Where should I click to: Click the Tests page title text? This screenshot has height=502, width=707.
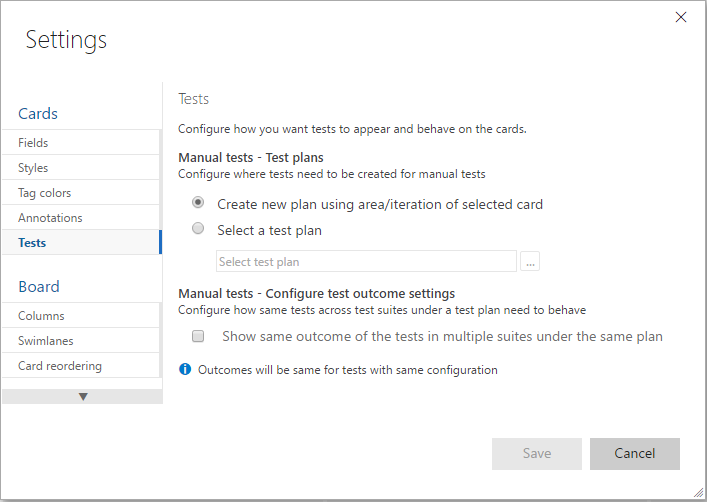click(193, 99)
